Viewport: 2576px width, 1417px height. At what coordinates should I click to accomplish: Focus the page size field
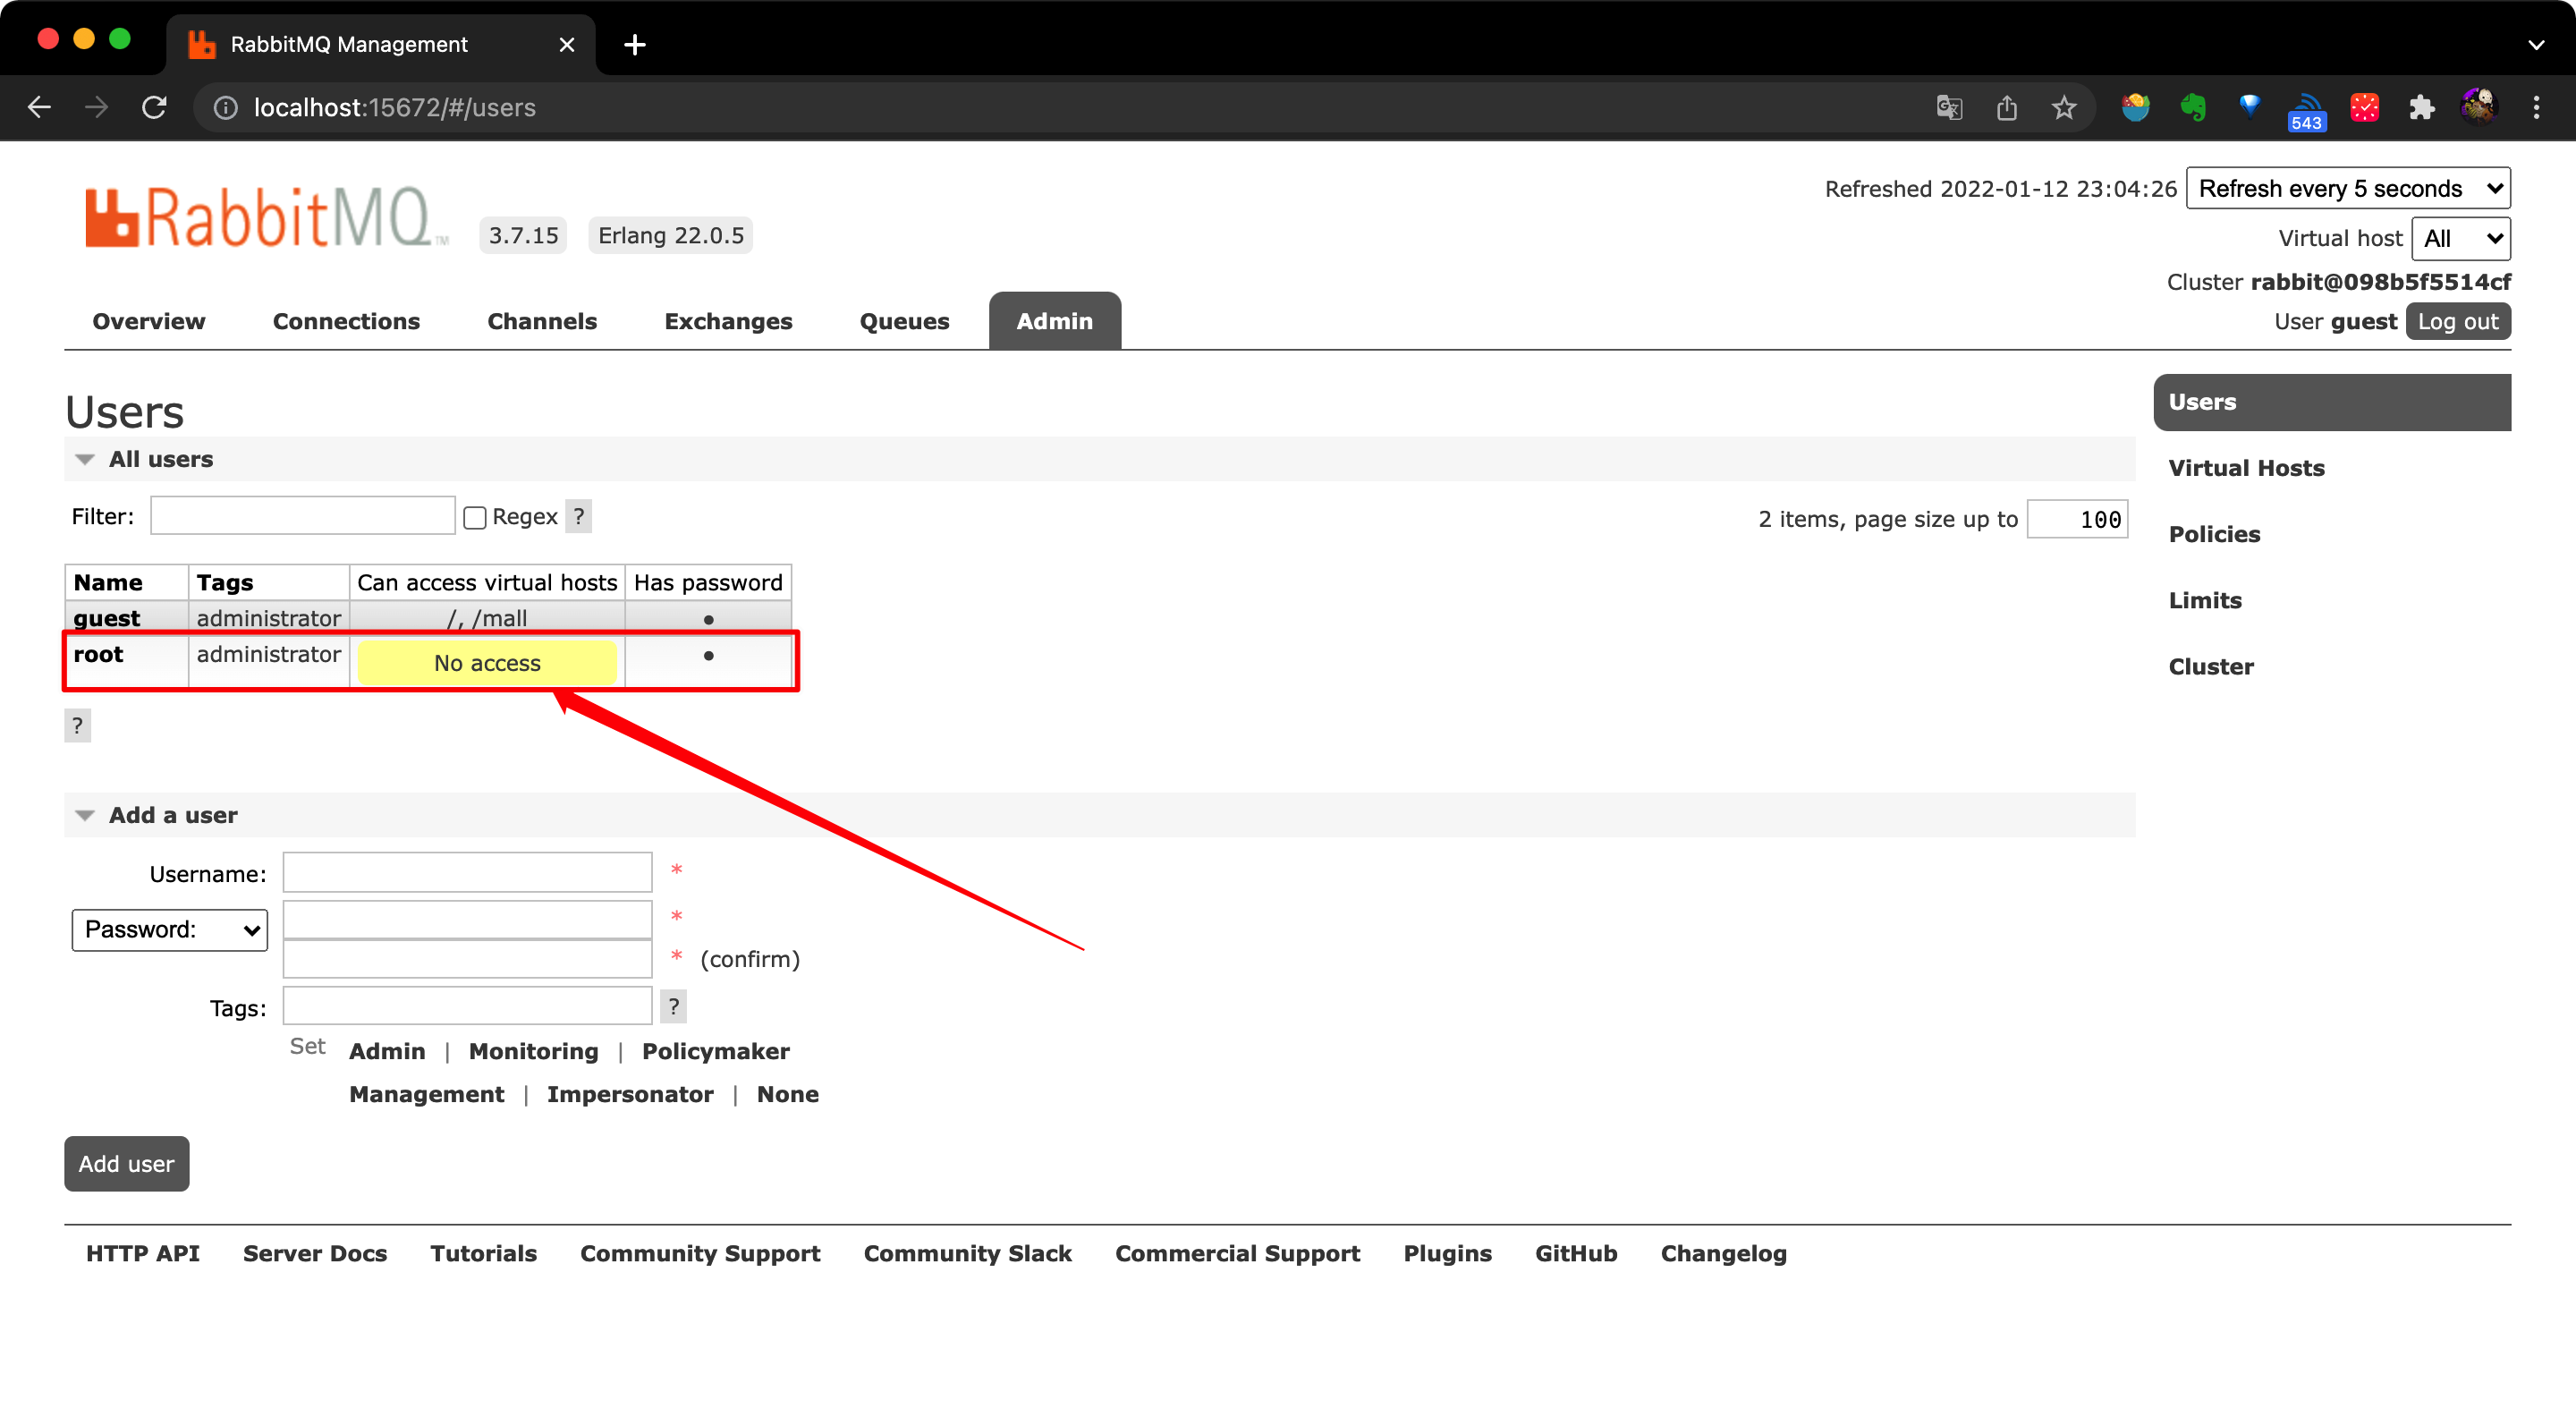[2076, 519]
